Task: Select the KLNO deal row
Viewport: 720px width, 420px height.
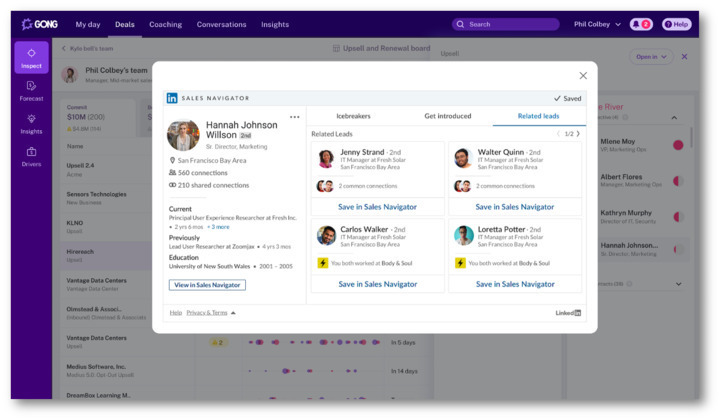Action: click(x=106, y=227)
